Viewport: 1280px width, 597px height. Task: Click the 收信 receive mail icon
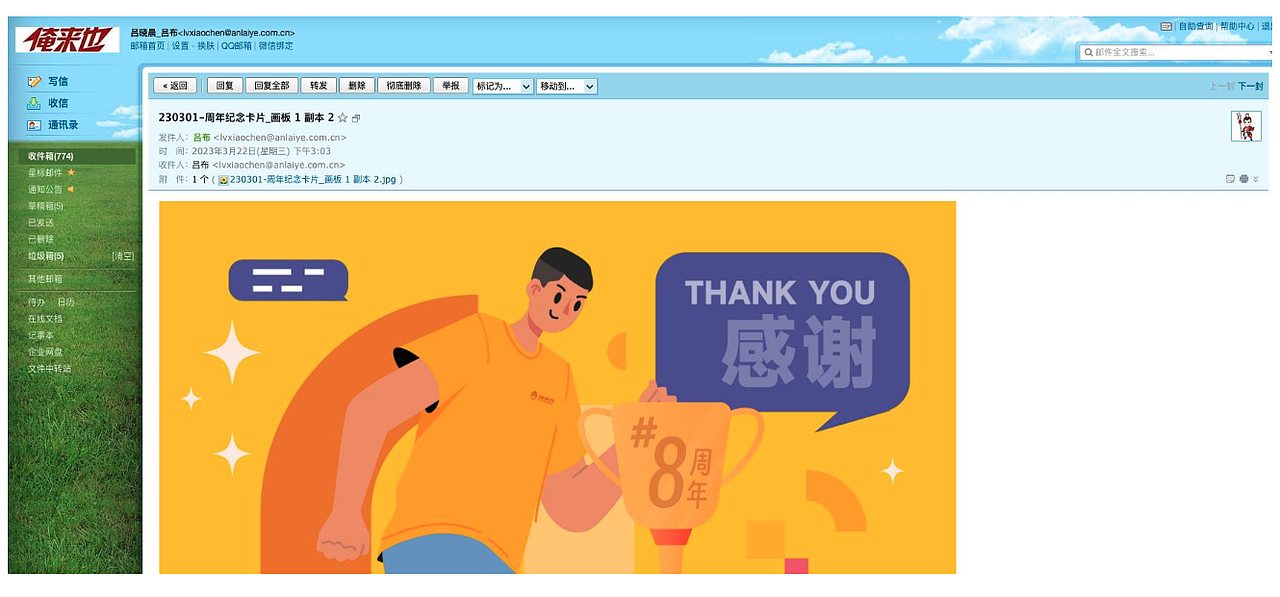click(34, 103)
